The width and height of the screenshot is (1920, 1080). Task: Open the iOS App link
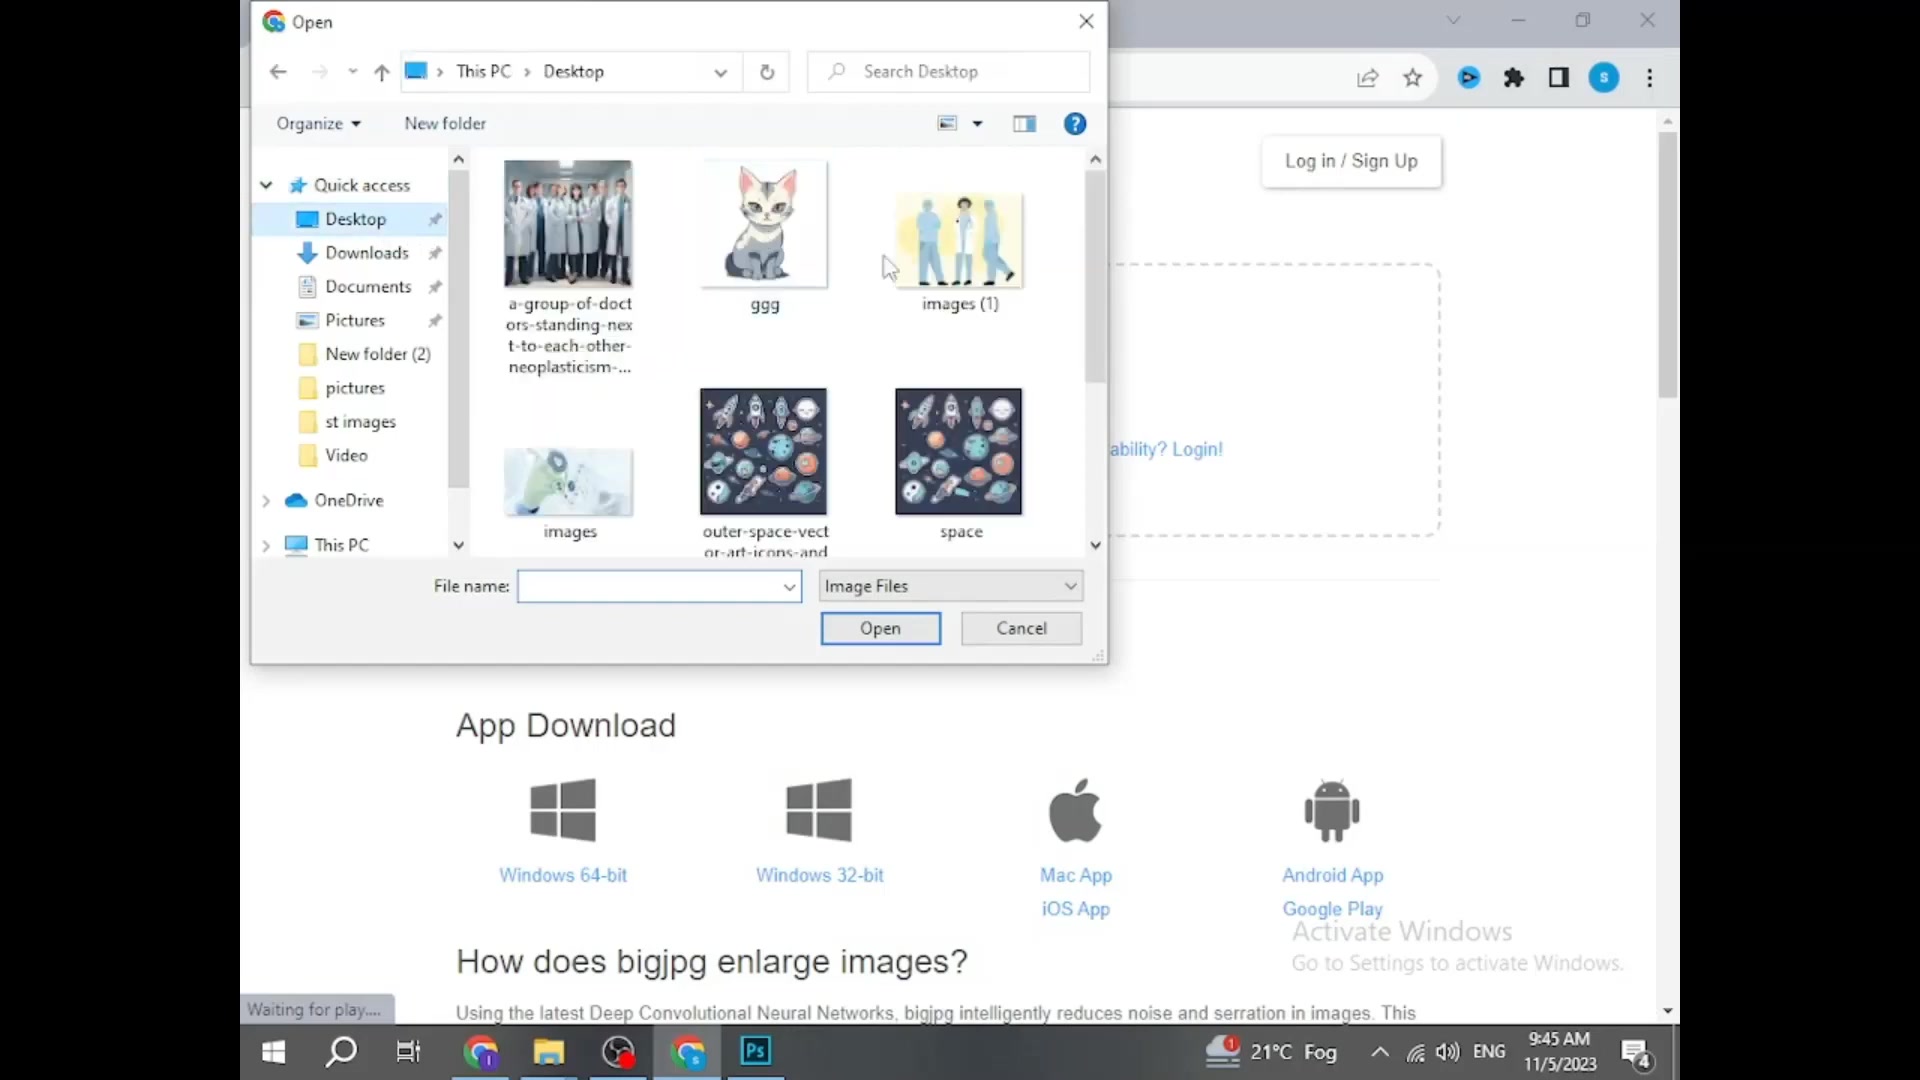[1076, 909]
